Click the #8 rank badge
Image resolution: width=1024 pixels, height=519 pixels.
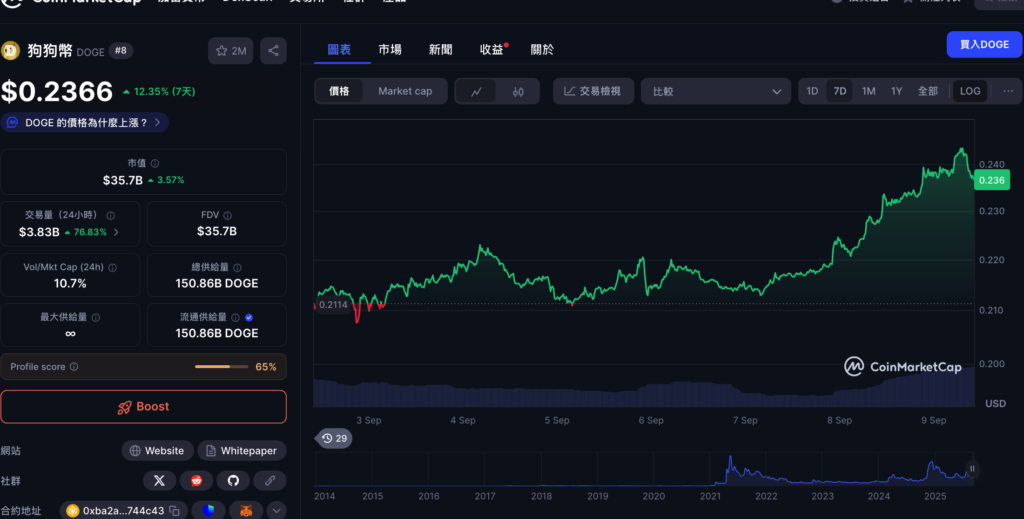pyautogui.click(x=120, y=50)
